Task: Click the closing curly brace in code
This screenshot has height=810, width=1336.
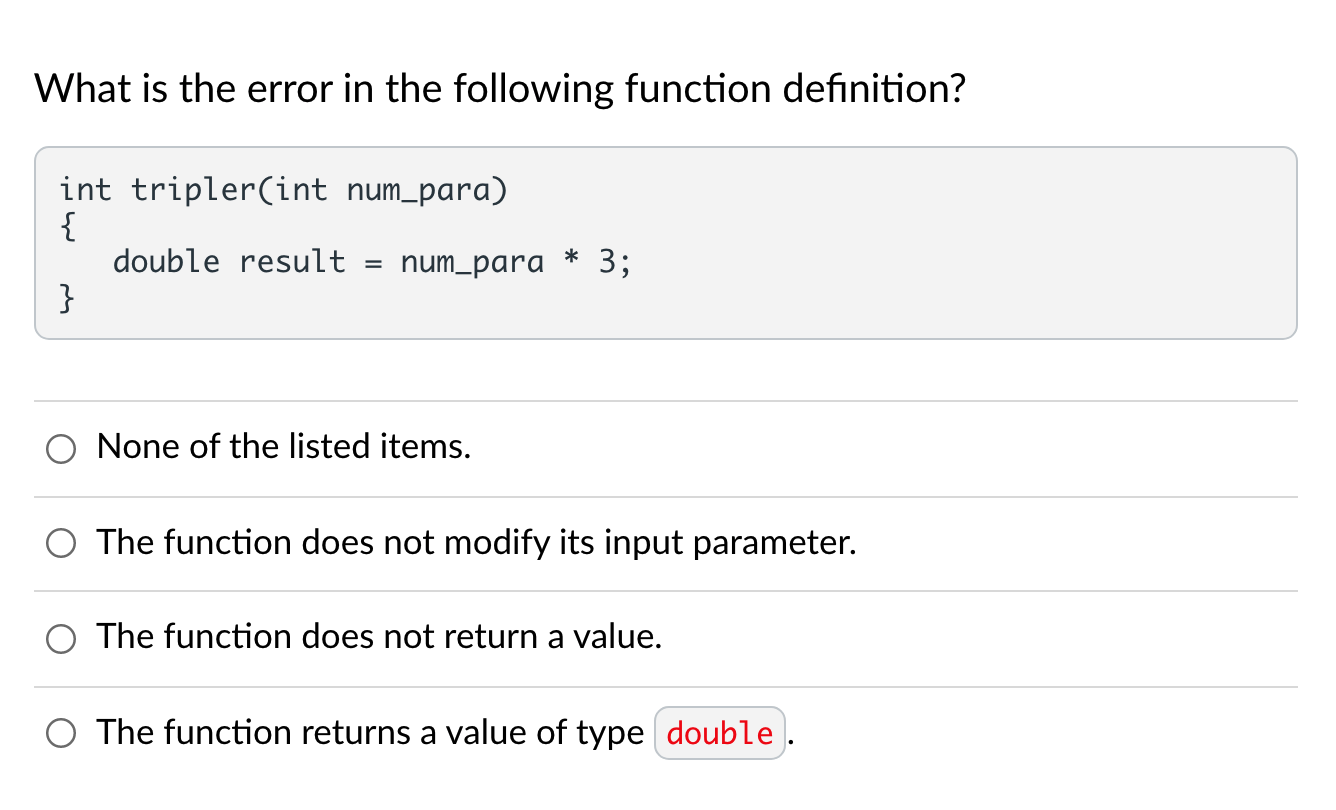Action: (66, 298)
